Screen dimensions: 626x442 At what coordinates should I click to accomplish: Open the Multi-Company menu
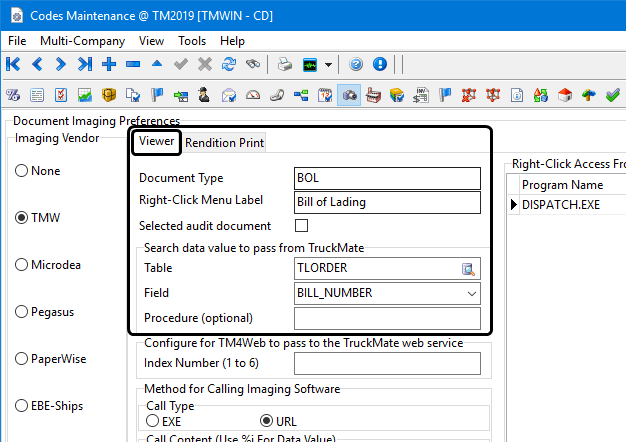tap(82, 41)
